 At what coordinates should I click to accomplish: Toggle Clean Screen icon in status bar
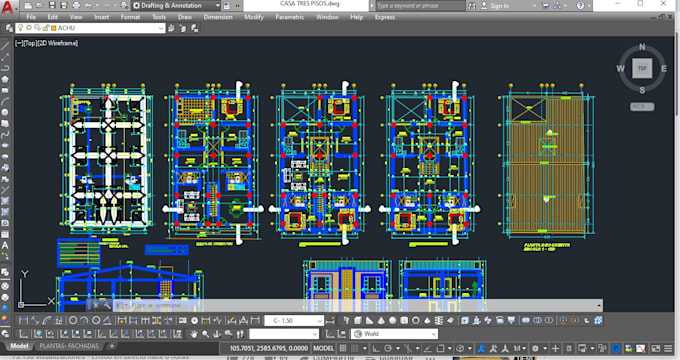[656, 348]
